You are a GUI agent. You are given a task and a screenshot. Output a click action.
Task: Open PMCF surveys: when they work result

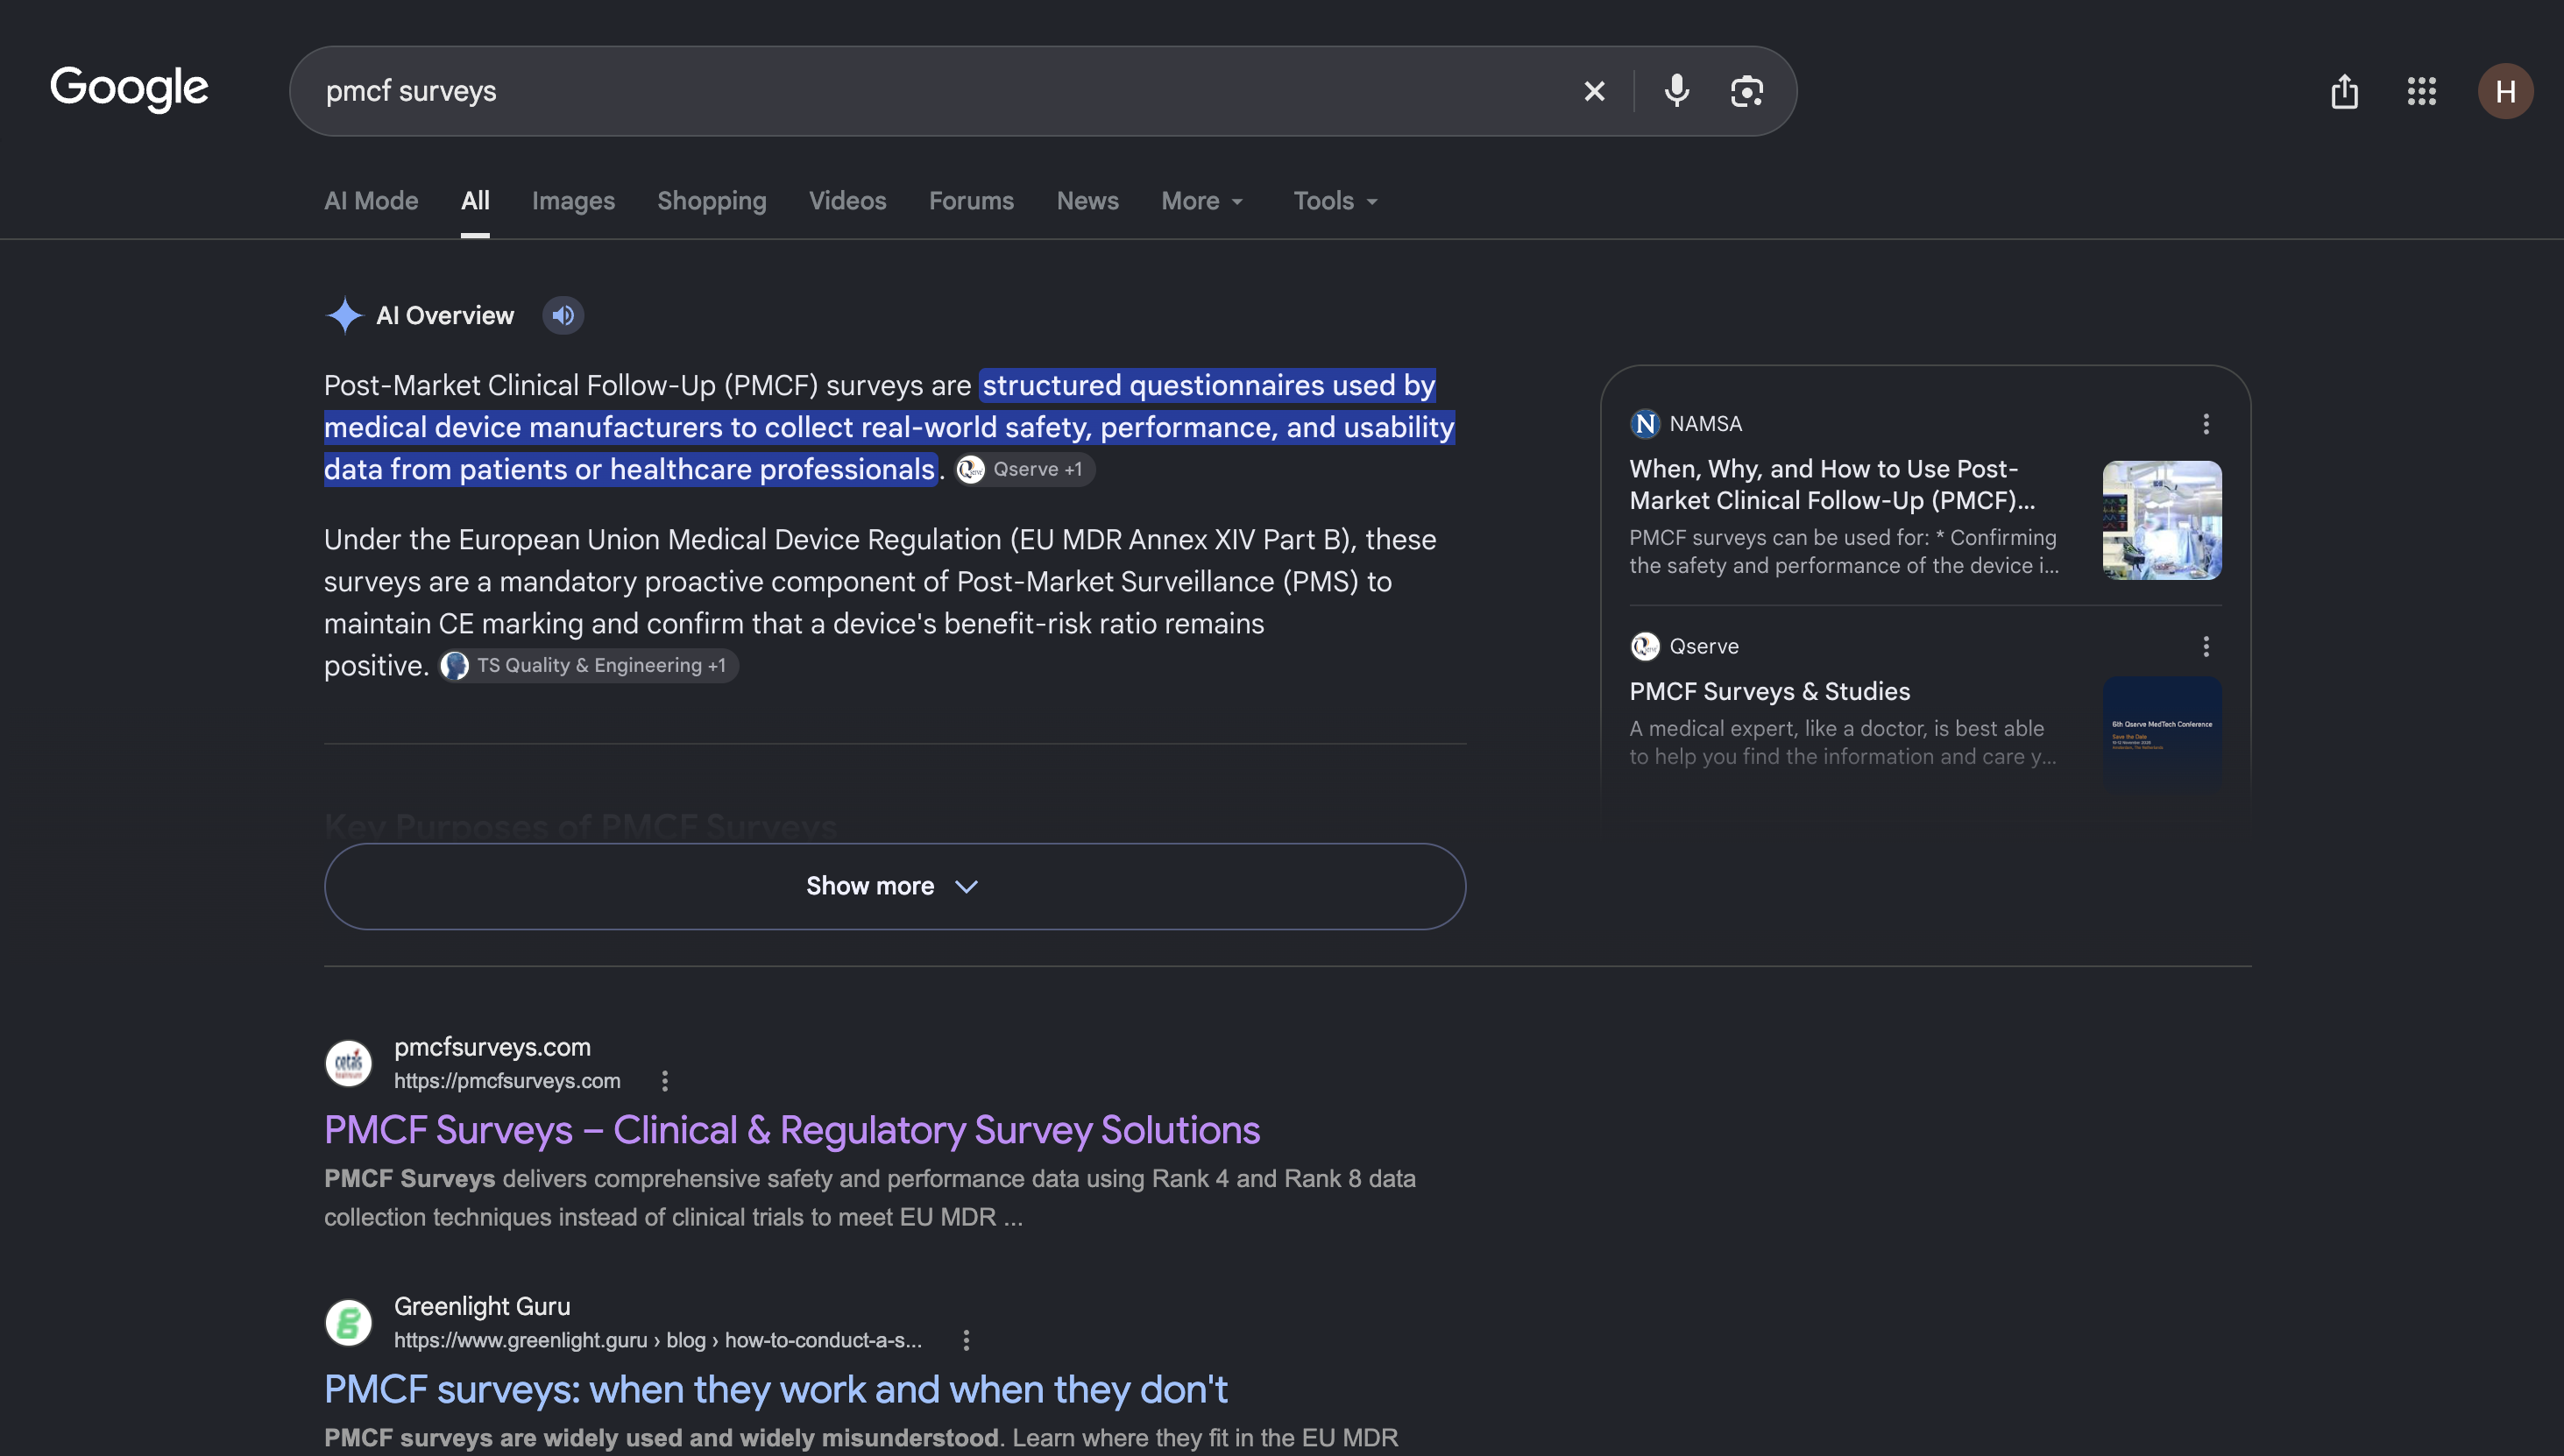click(775, 1390)
